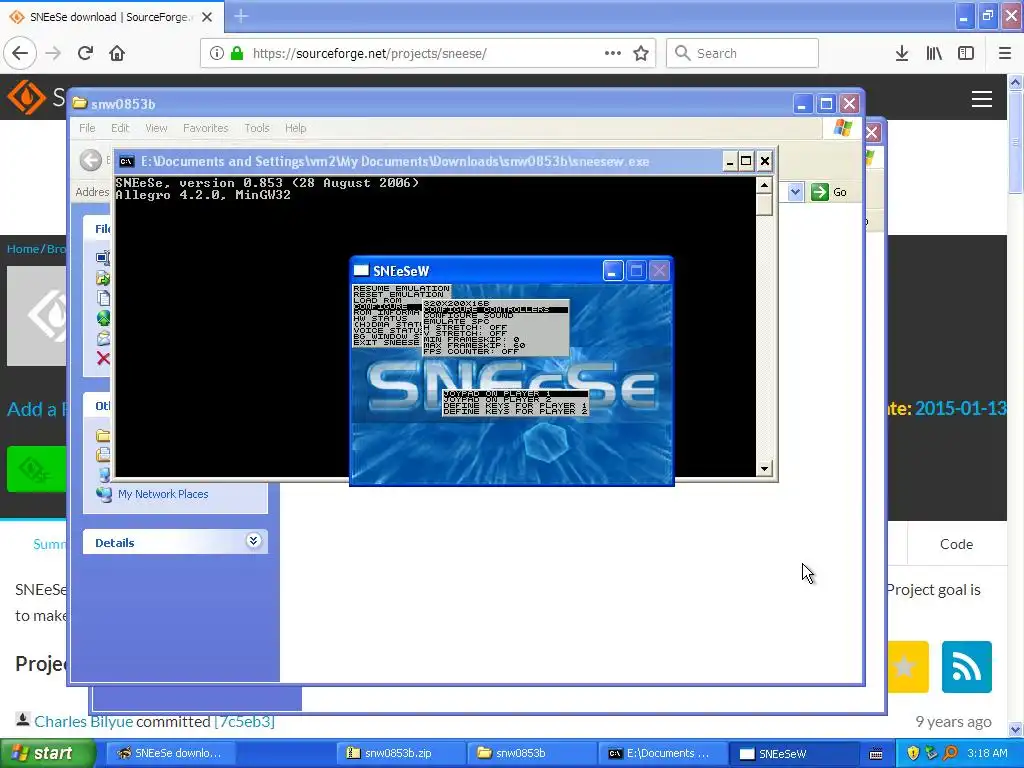Open SourceForge site hamburger menu
The width and height of the screenshot is (1024, 768).
[x=982, y=99]
